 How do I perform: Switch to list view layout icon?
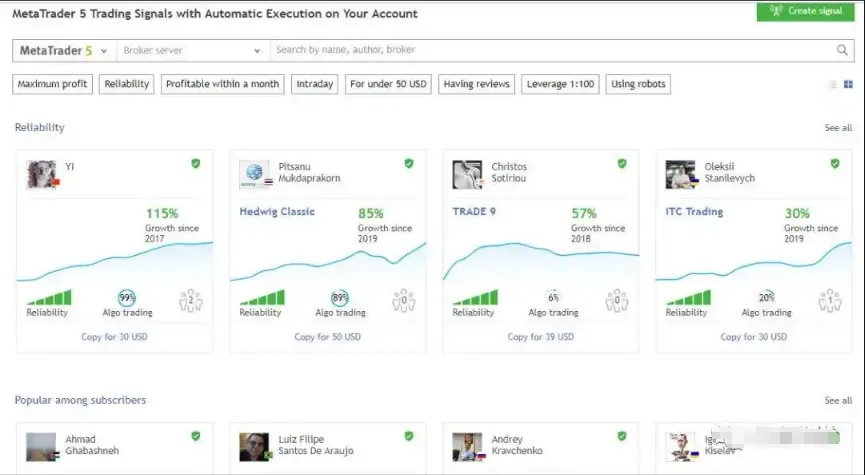click(x=833, y=85)
